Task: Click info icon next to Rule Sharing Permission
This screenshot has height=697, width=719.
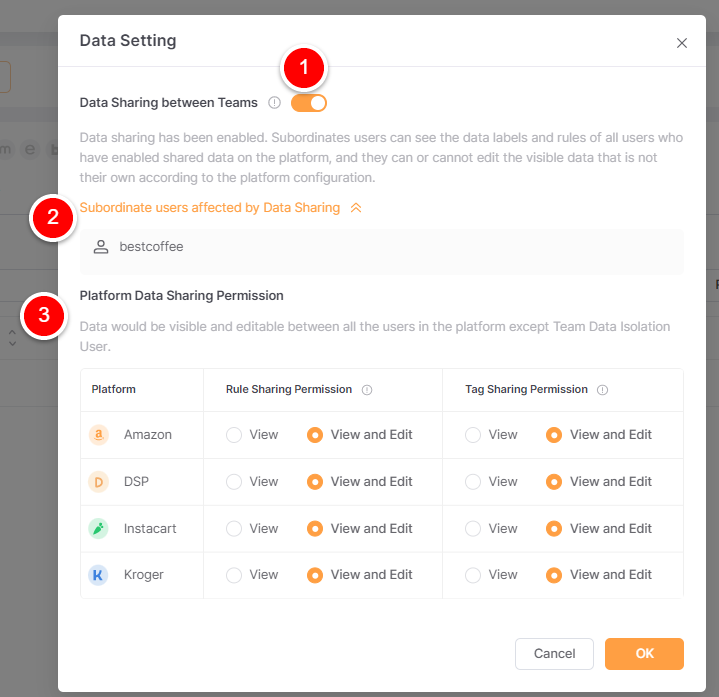Action: pyautogui.click(x=367, y=390)
